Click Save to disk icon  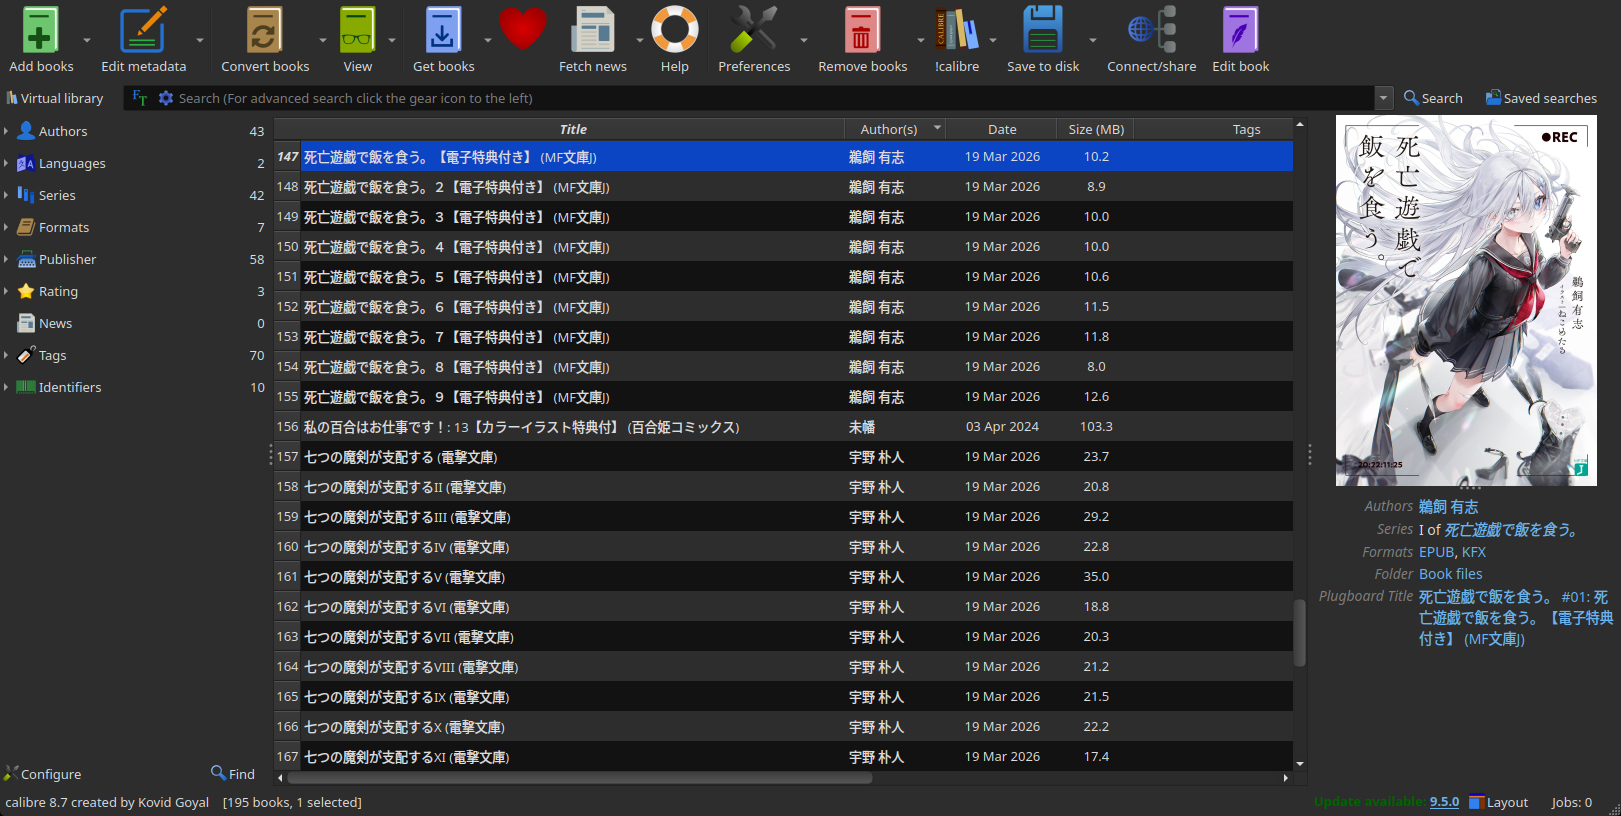(x=1042, y=30)
